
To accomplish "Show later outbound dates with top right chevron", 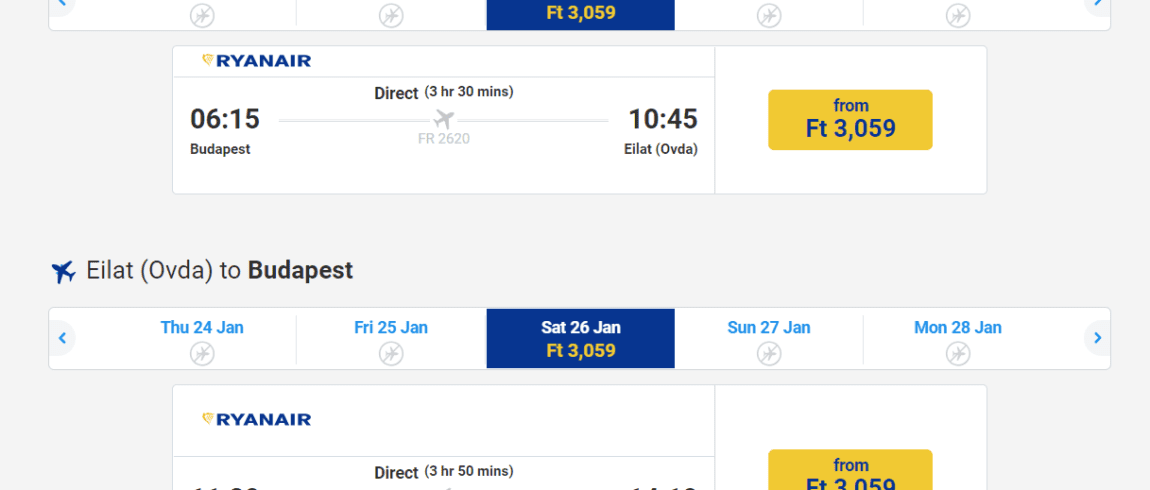I will point(1097,4).
